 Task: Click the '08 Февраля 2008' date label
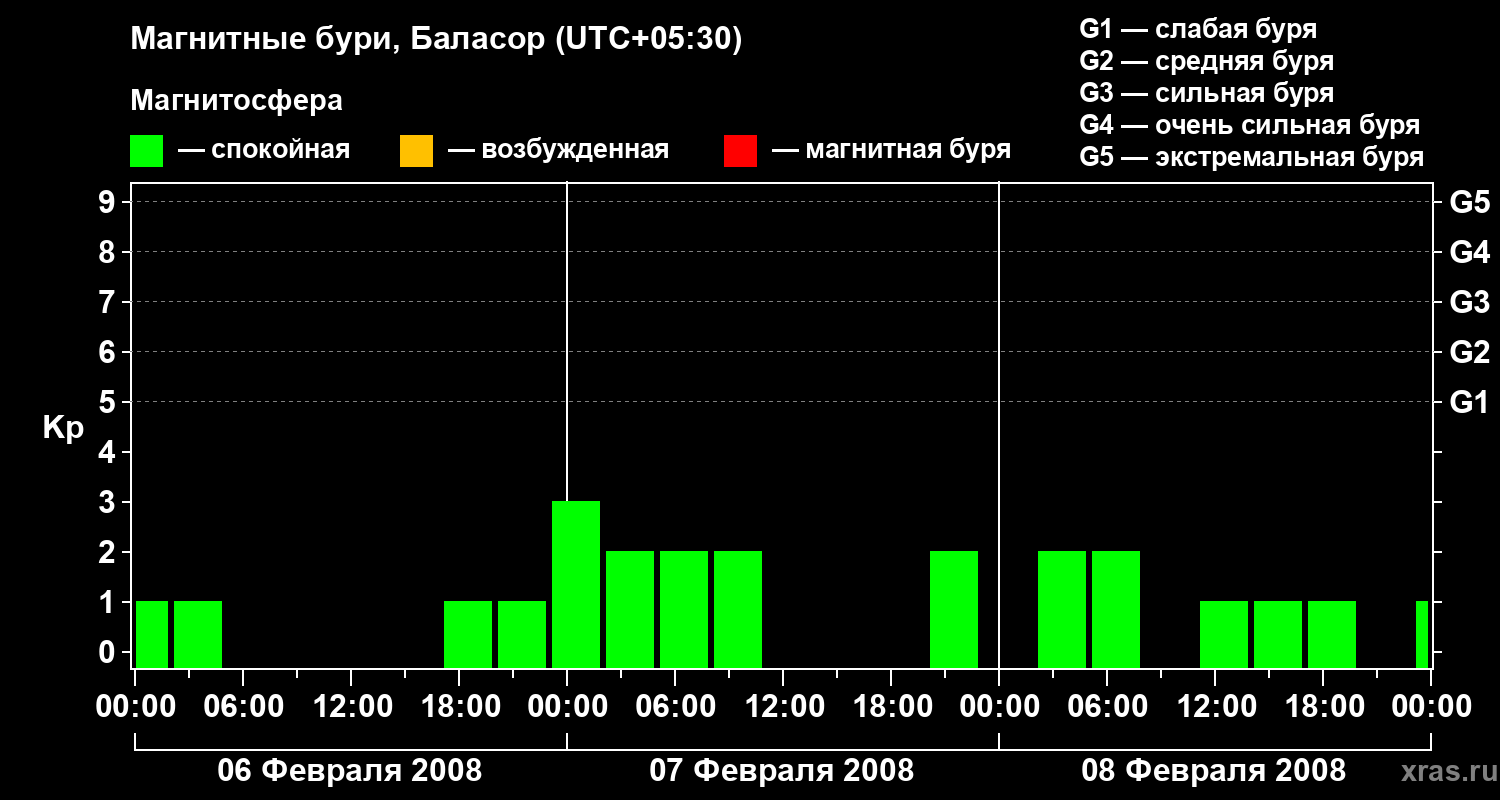point(1214,771)
